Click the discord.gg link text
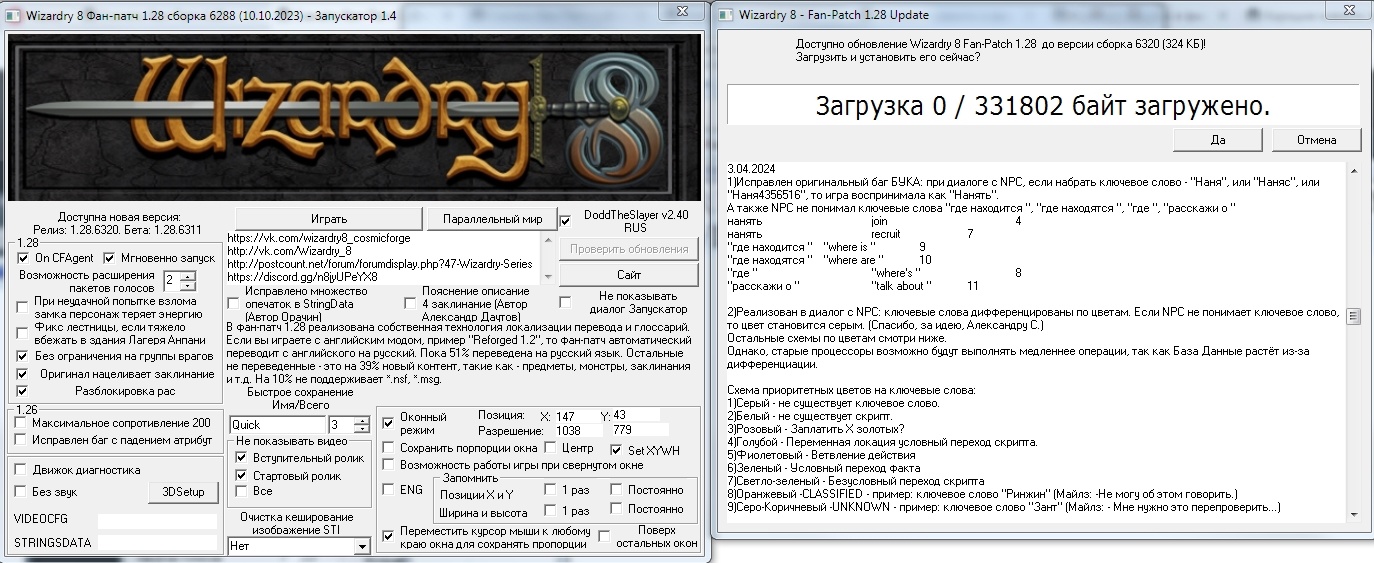The width and height of the screenshot is (1374, 563). 303,276
